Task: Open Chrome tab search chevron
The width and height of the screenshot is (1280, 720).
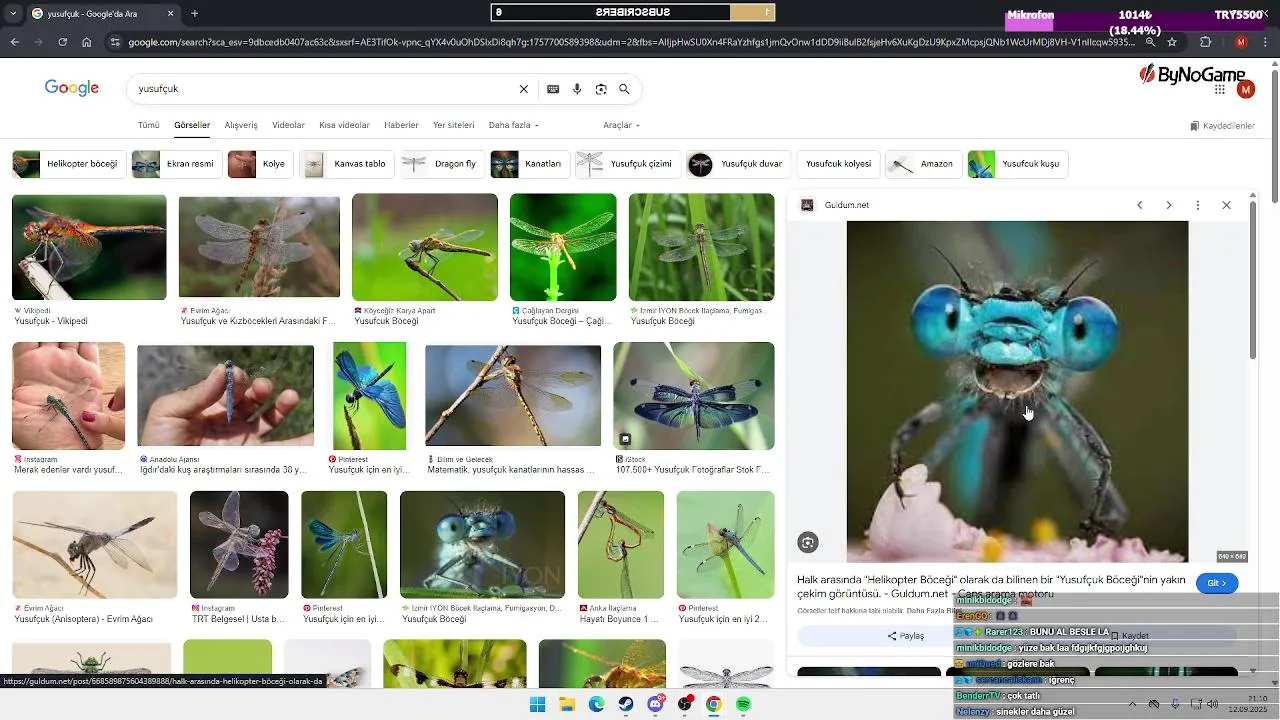Action: pyautogui.click(x=14, y=14)
